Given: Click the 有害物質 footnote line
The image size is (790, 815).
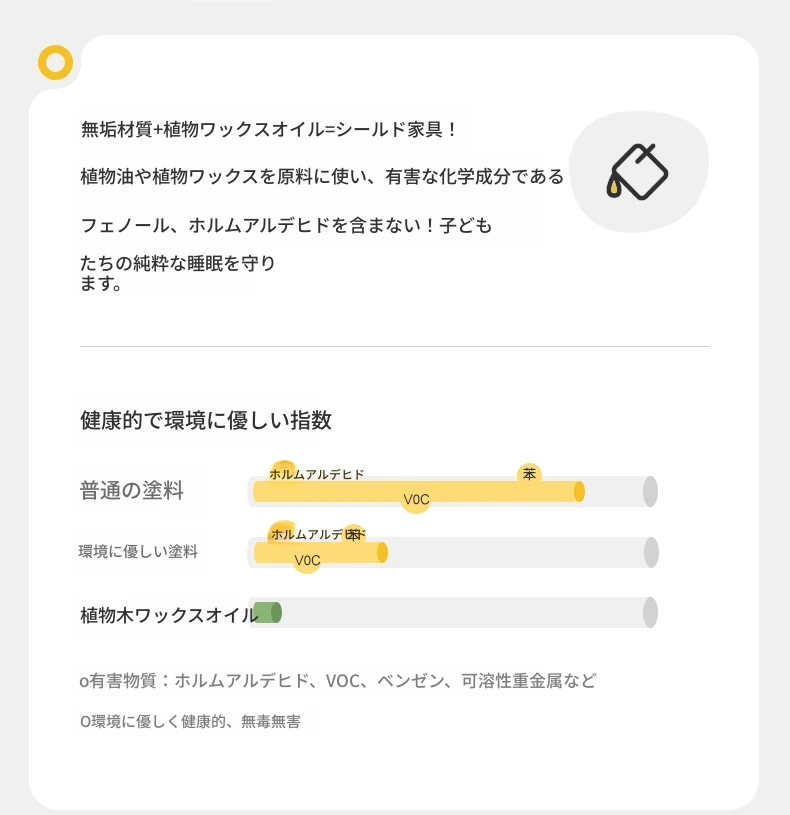Looking at the screenshot, I should point(338,680).
